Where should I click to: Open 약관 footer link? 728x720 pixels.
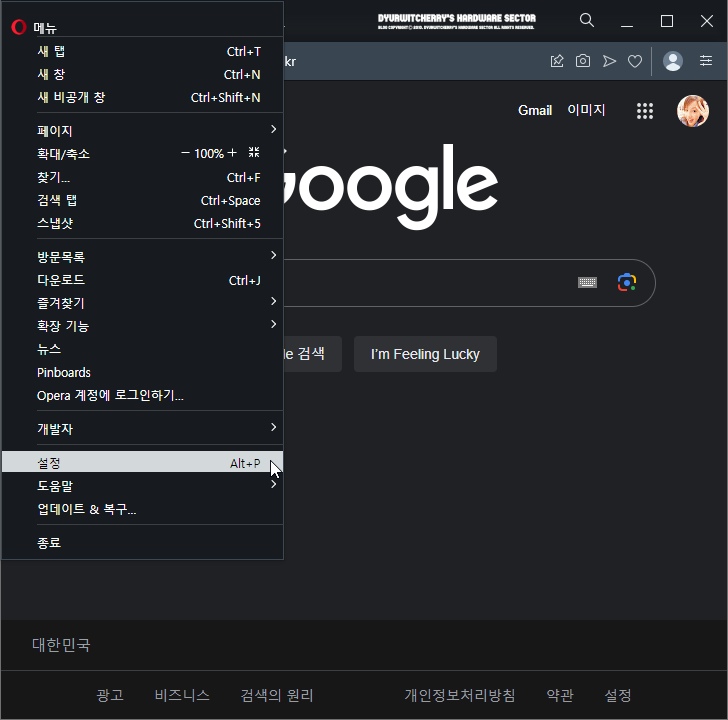click(560, 695)
